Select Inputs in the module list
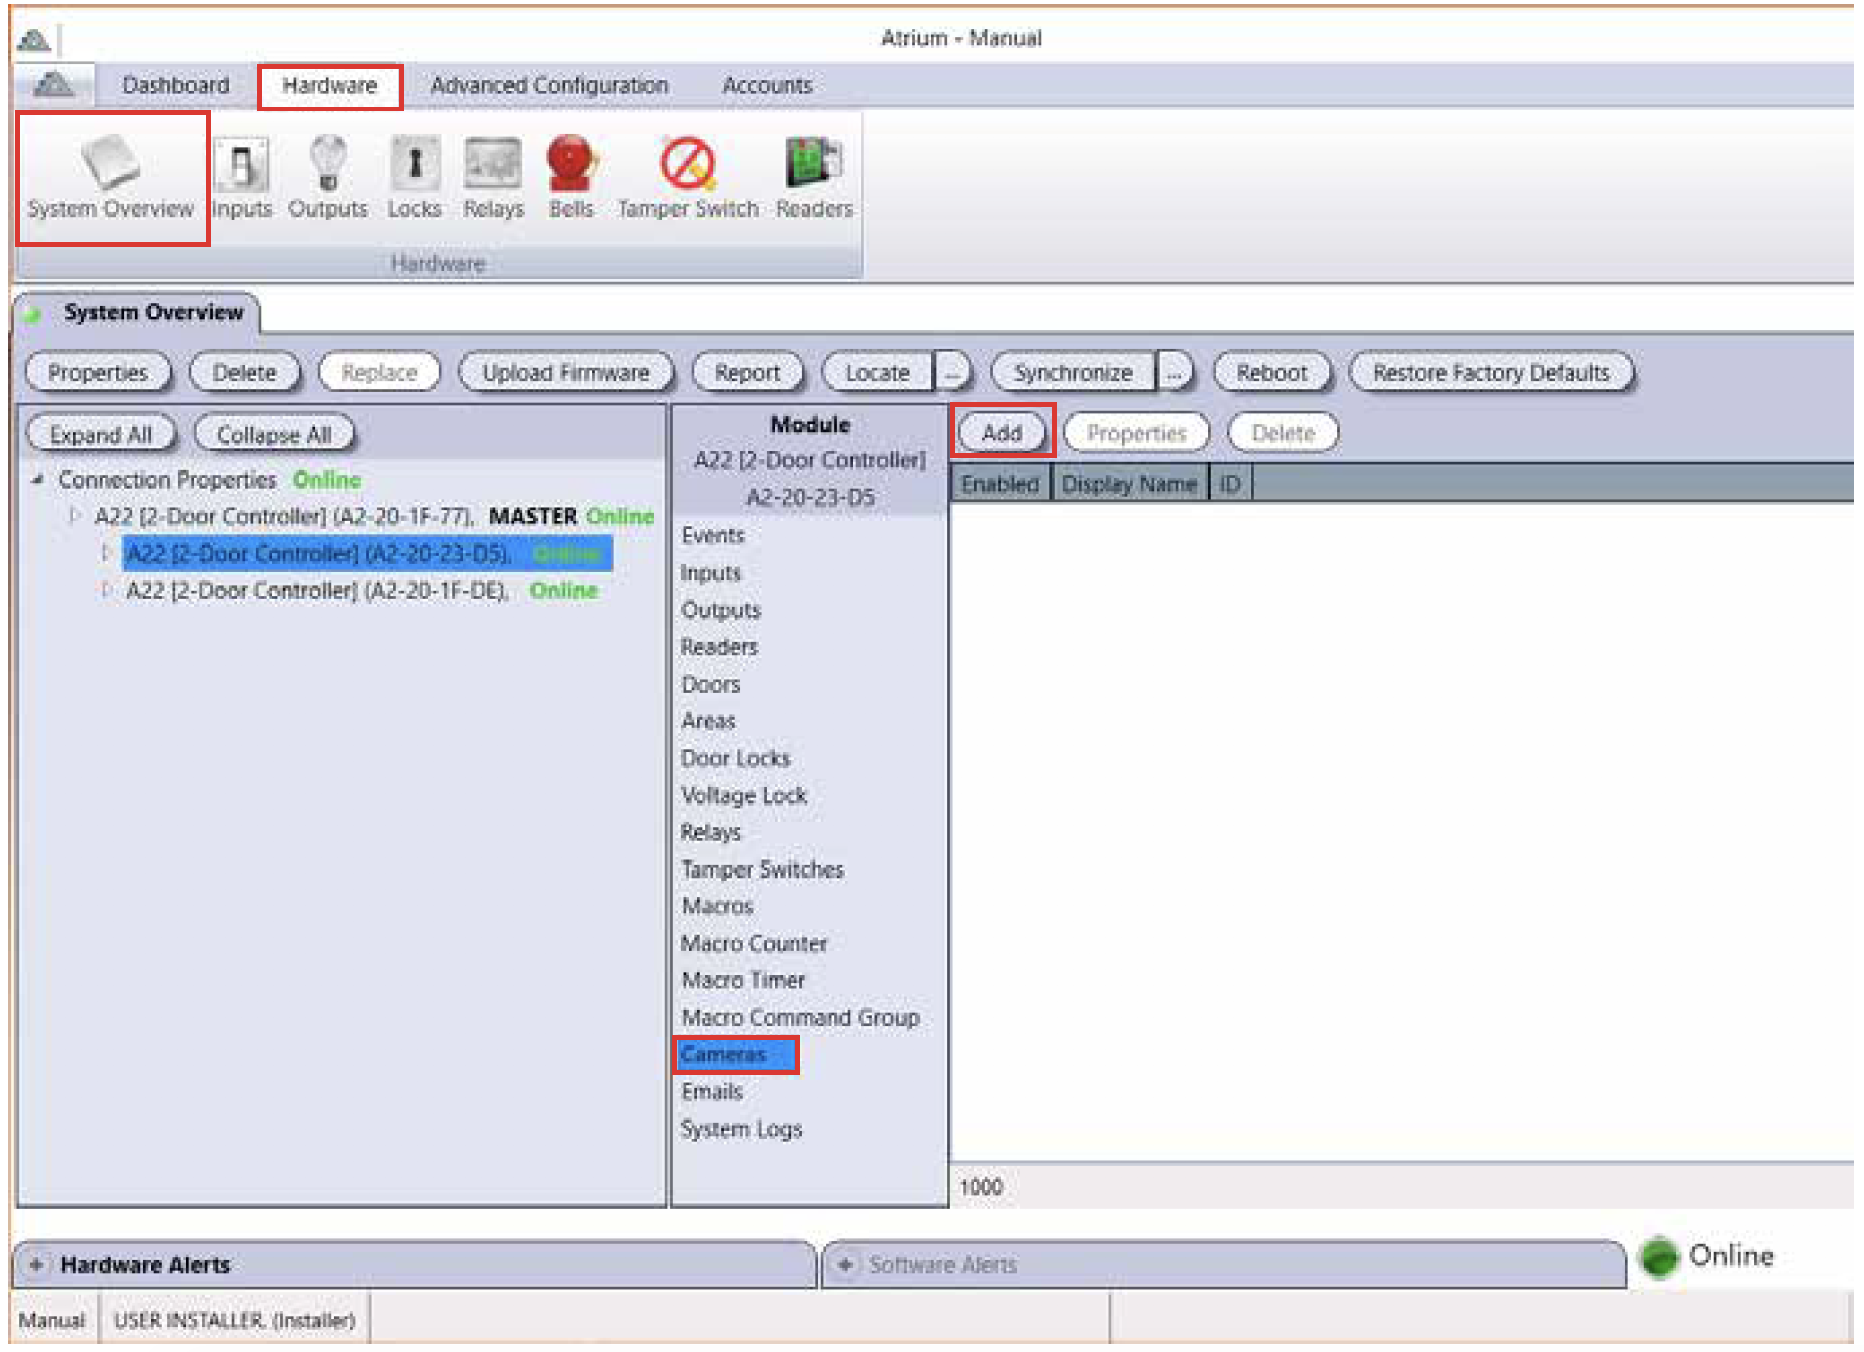Image resolution: width=1864 pixels, height=1352 pixels. (x=711, y=573)
